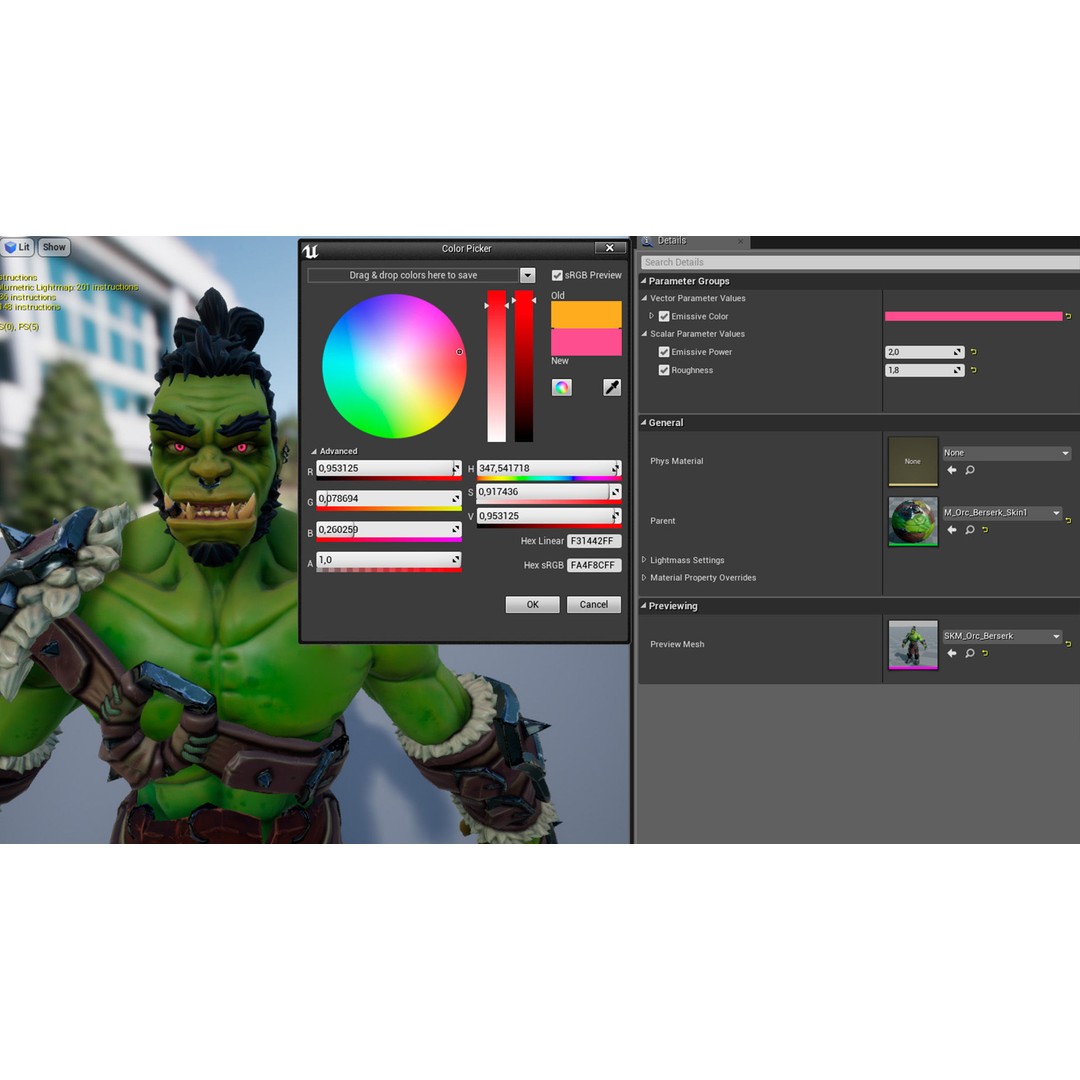This screenshot has width=1080, height=1080.
Task: Collapse the Previewing section
Action: (x=643, y=606)
